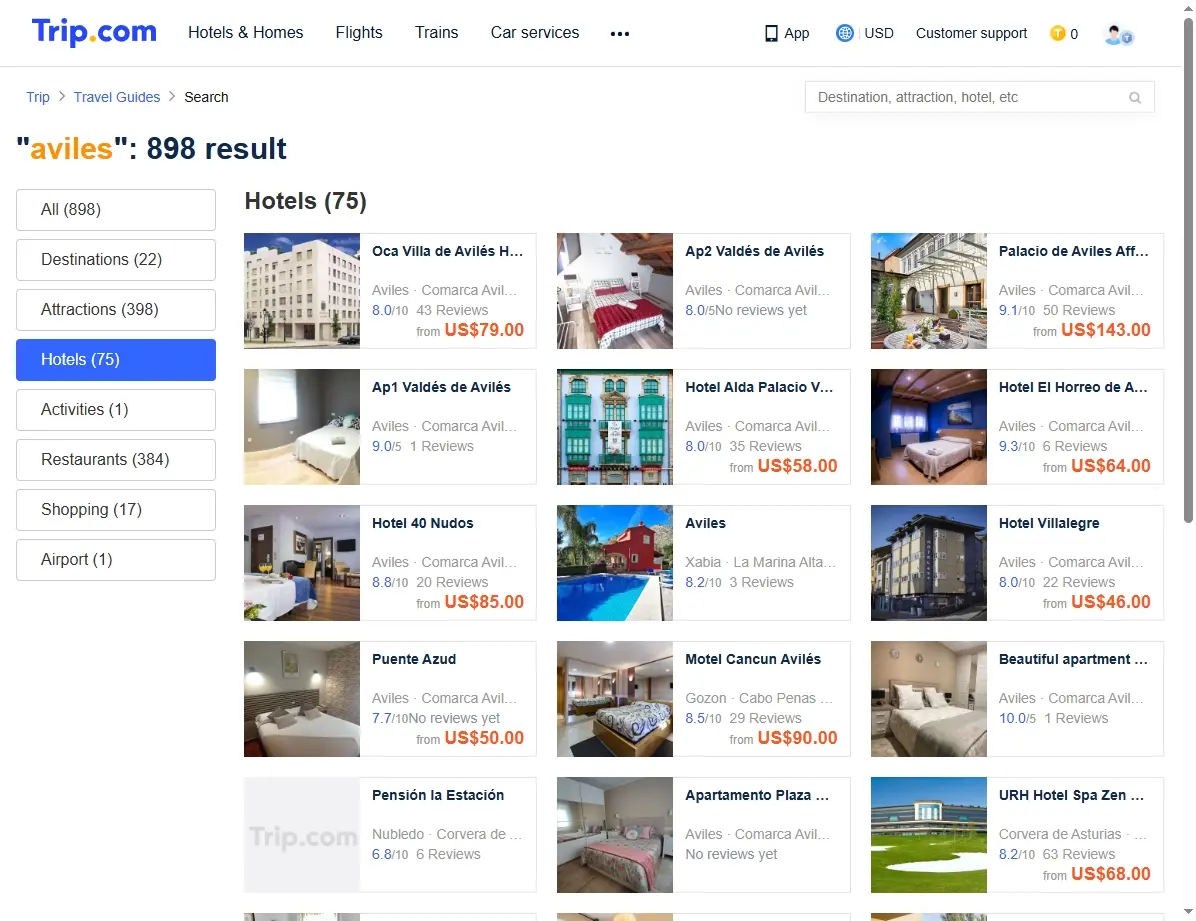Image resolution: width=1196 pixels, height=921 pixels.
Task: Click the 63 Reviews text
Action: 1079,854
